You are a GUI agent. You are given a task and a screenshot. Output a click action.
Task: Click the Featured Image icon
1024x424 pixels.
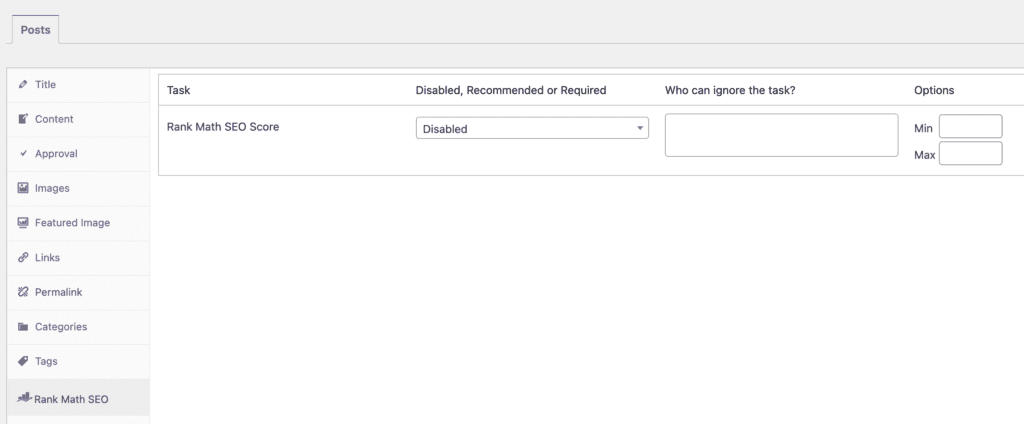point(23,223)
